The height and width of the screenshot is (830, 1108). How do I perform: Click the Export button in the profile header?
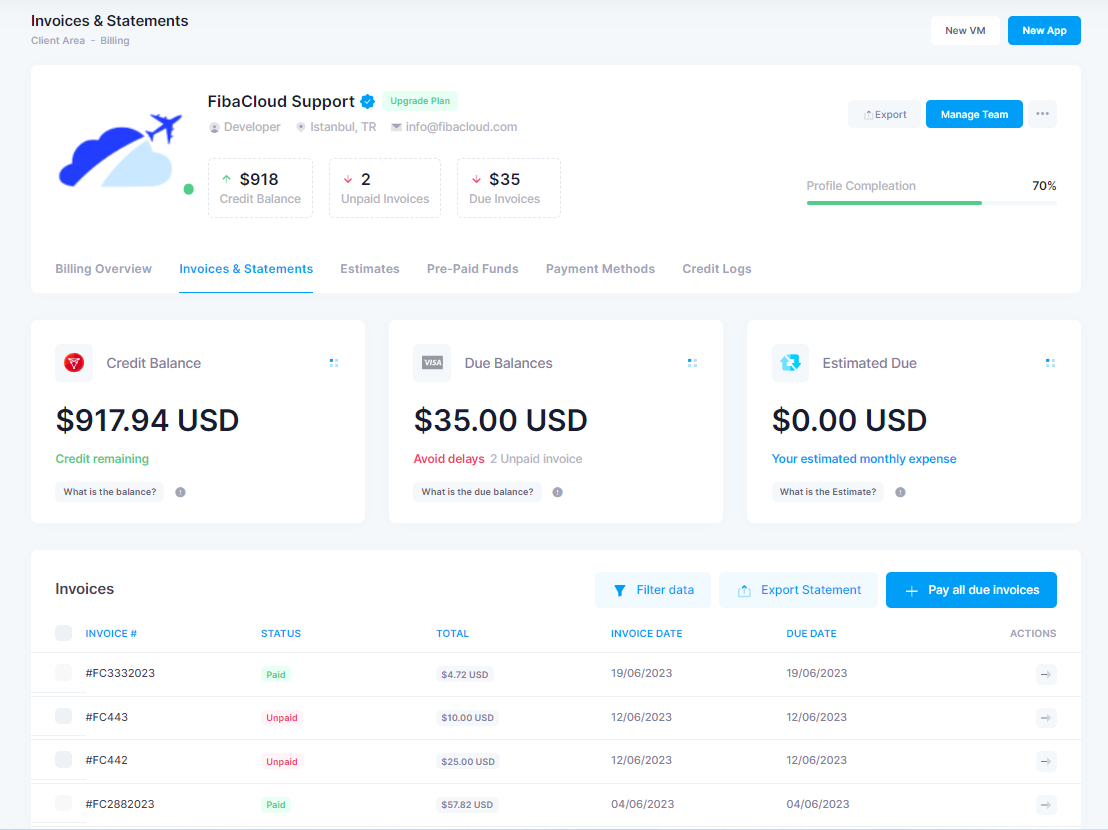point(885,114)
